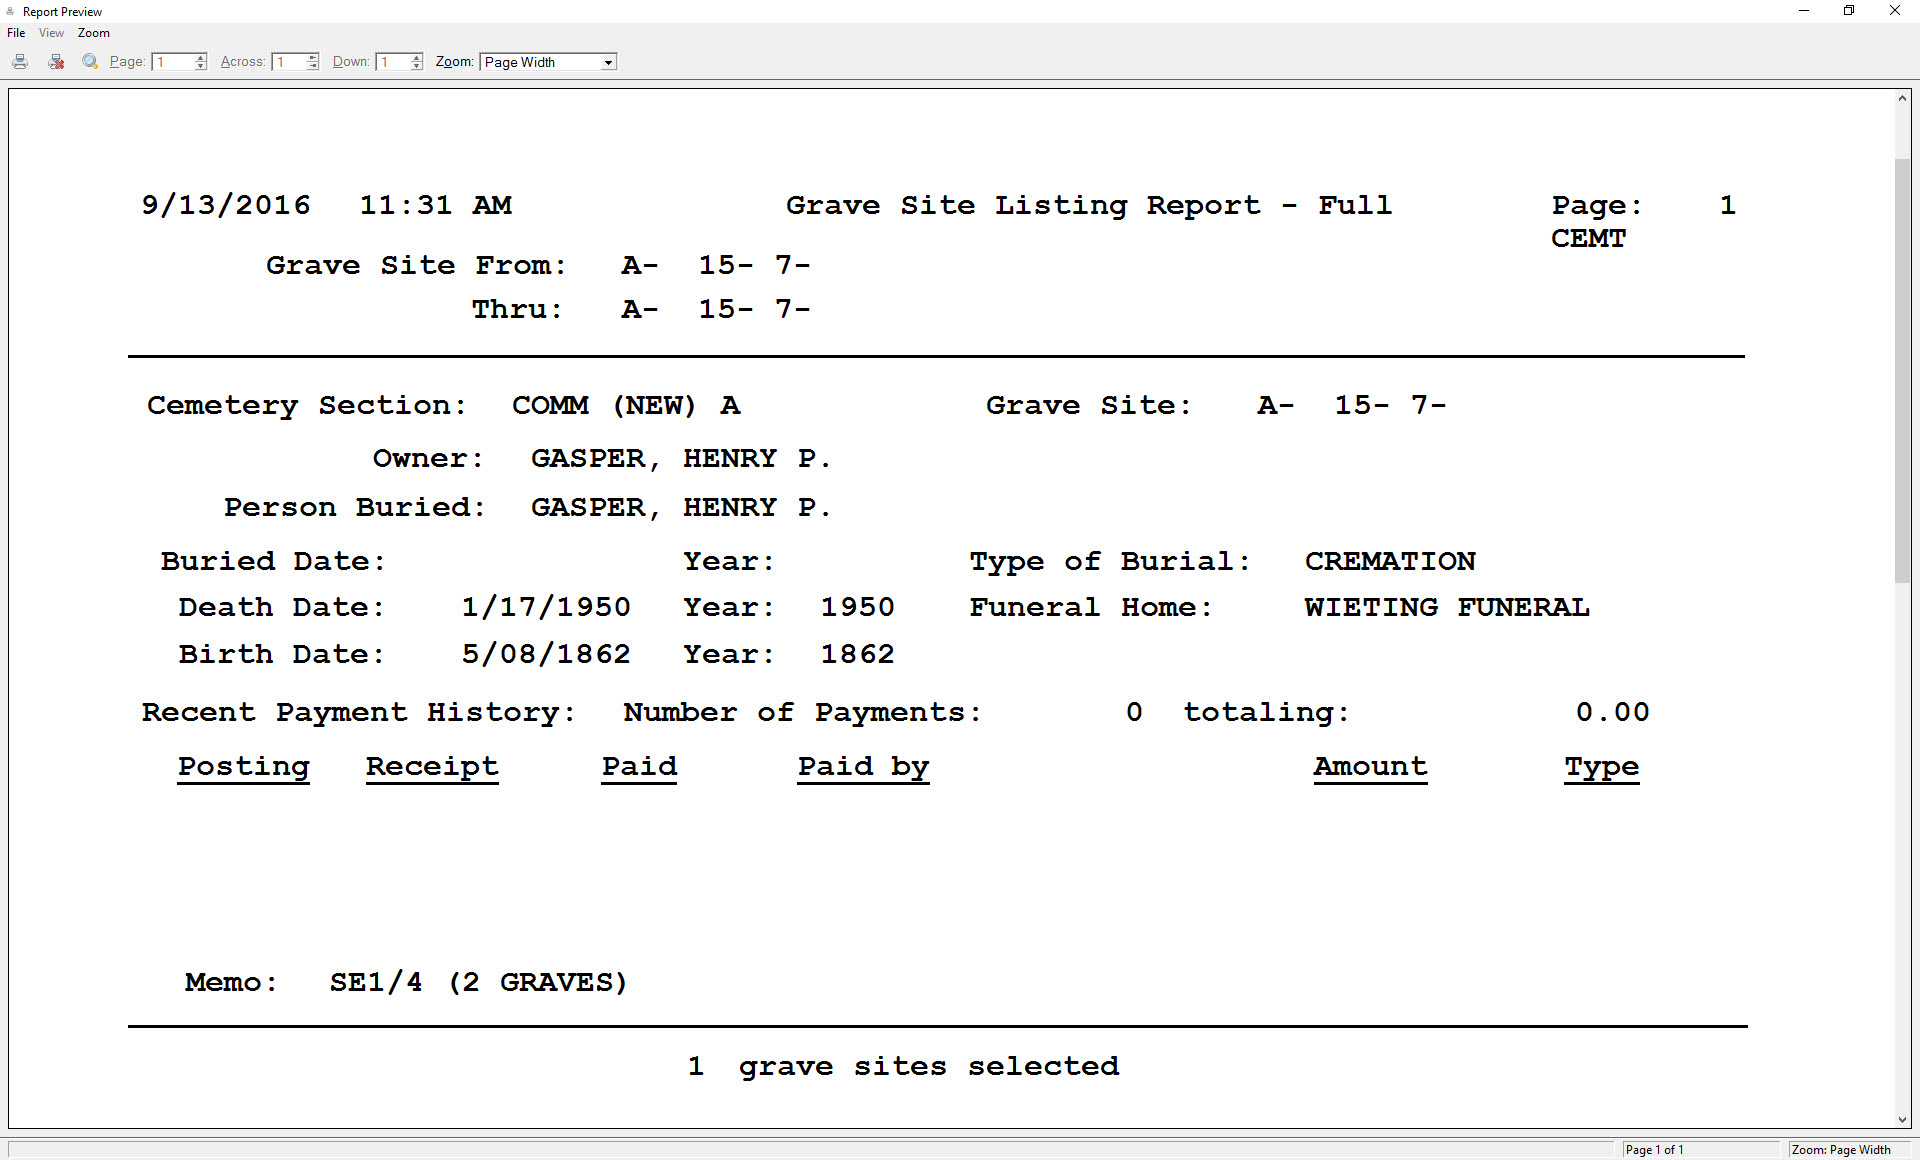Restore down the Report Preview window
Image resolution: width=1920 pixels, height=1160 pixels.
[x=1849, y=11]
